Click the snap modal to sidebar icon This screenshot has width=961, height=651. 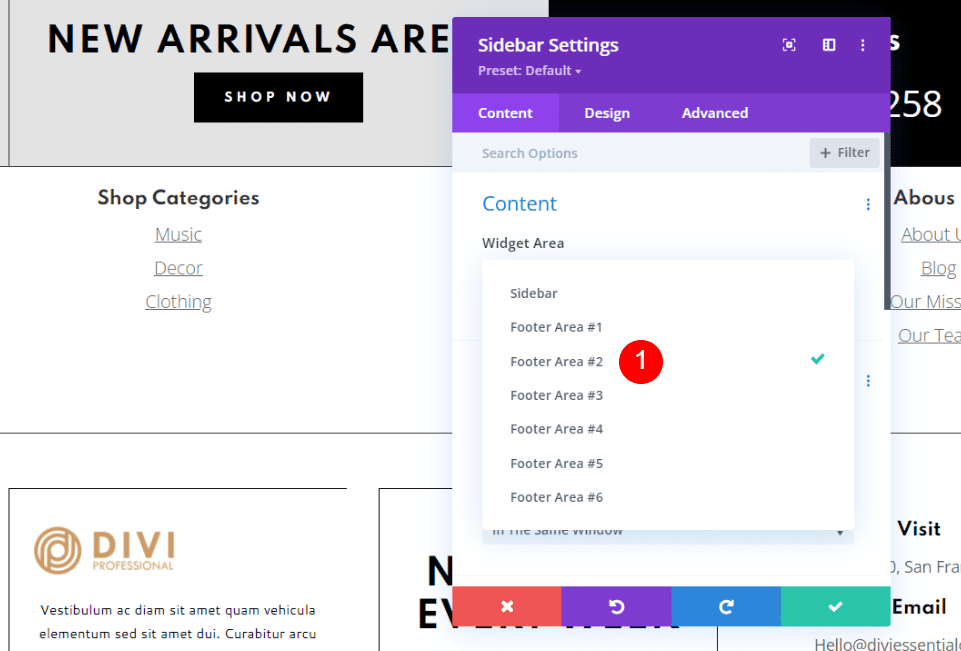click(829, 45)
